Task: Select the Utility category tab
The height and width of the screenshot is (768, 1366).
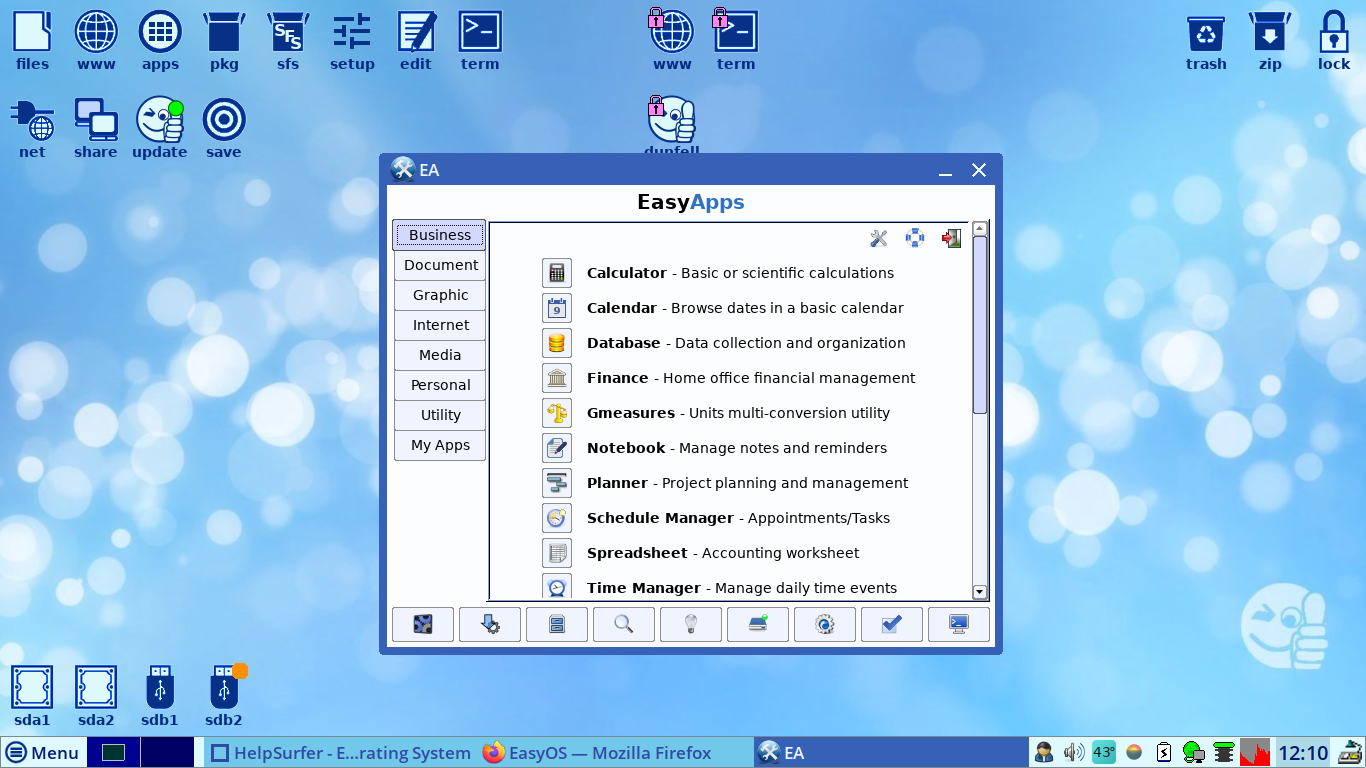Action: click(x=439, y=415)
